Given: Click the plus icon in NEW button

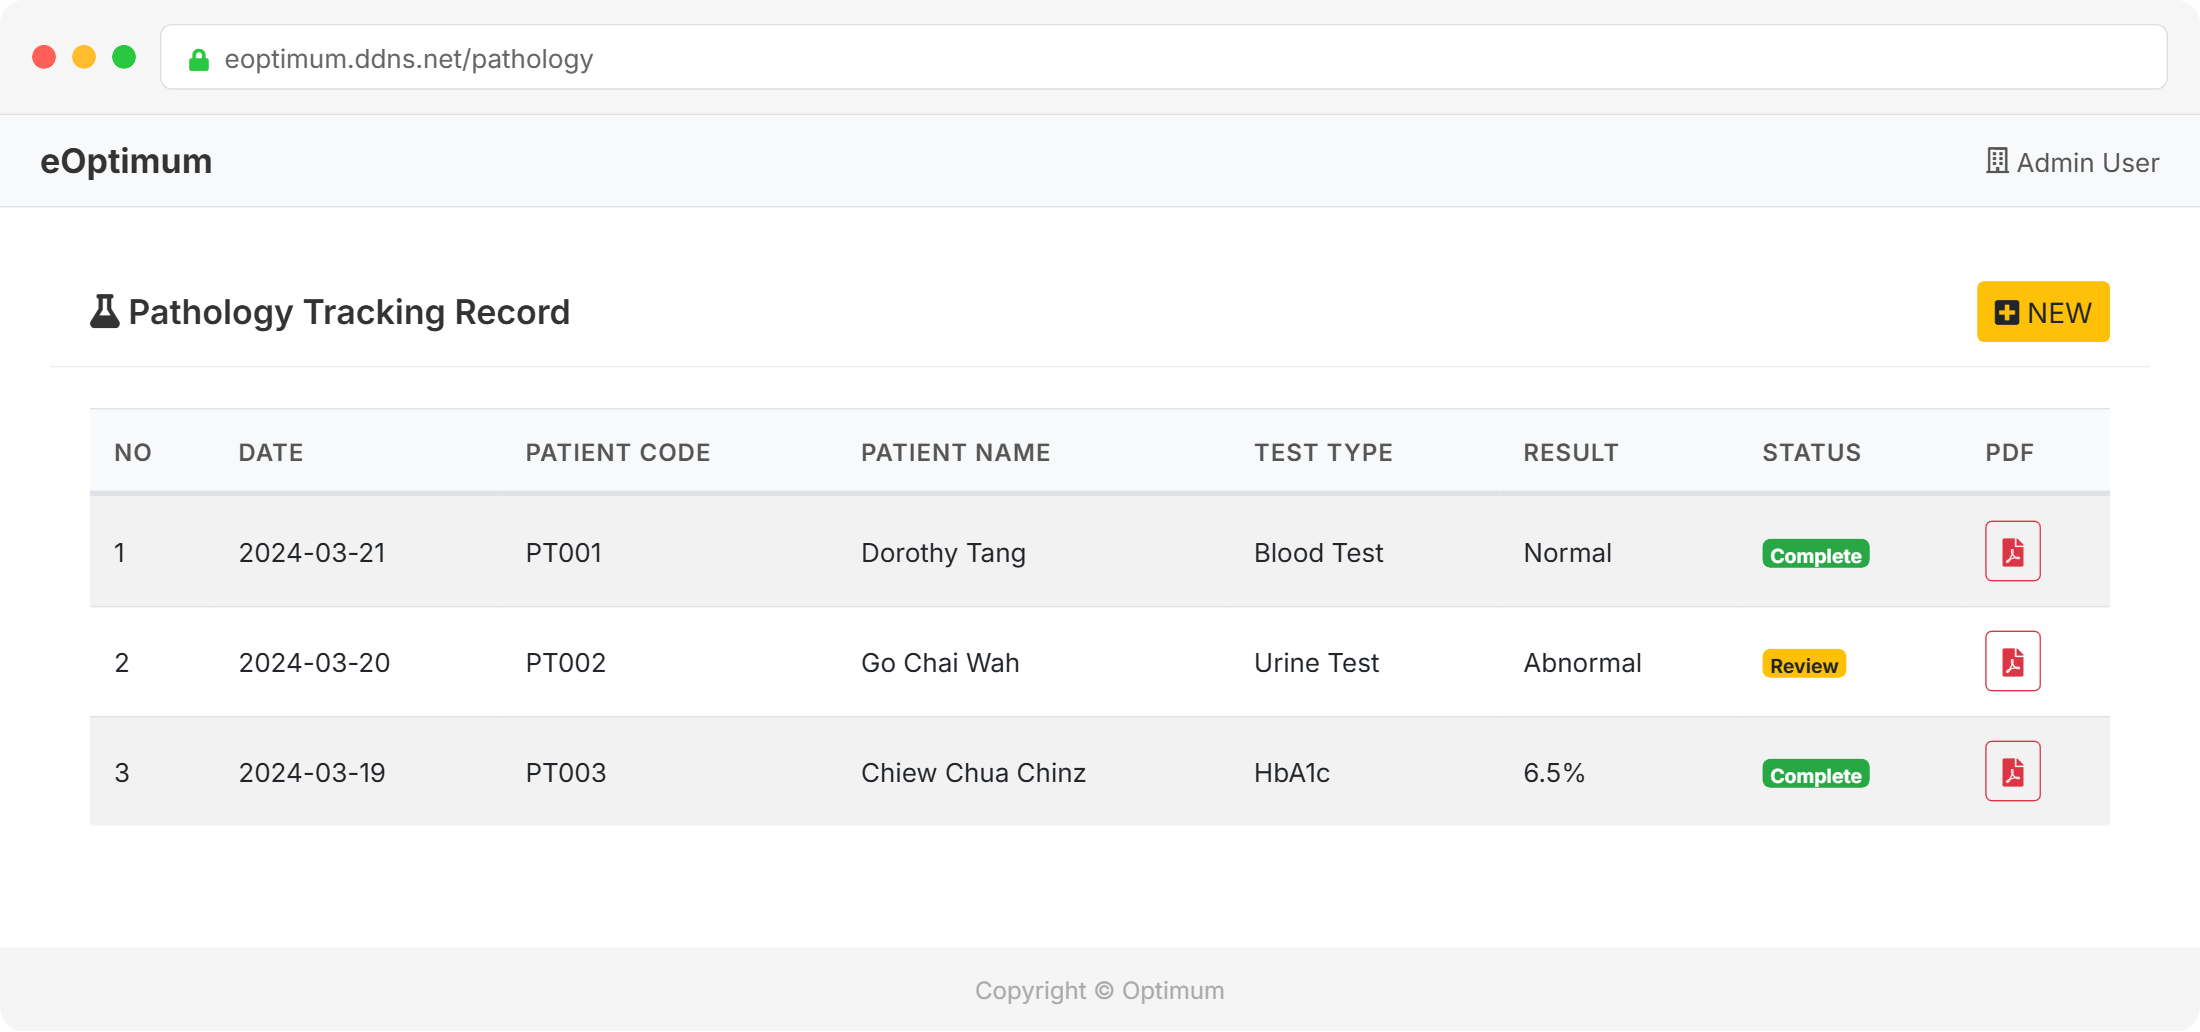Looking at the screenshot, I should point(2006,313).
